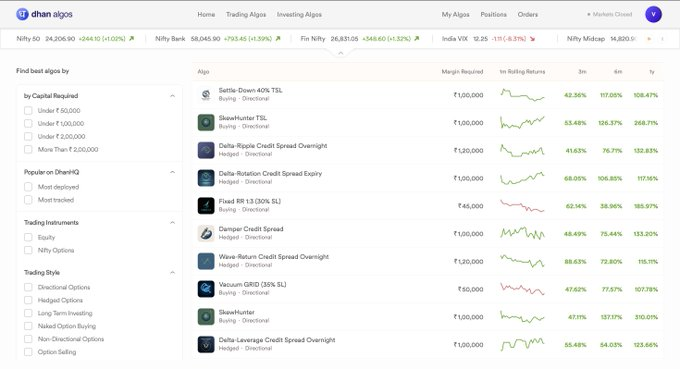Image resolution: width=680 pixels, height=369 pixels.
Task: Collapse the Trading Style section
Action: (x=172, y=272)
